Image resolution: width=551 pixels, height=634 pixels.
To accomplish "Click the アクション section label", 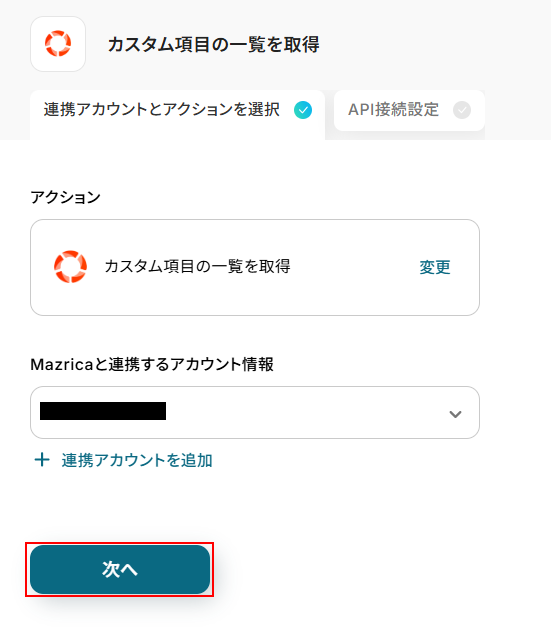I will click(65, 197).
